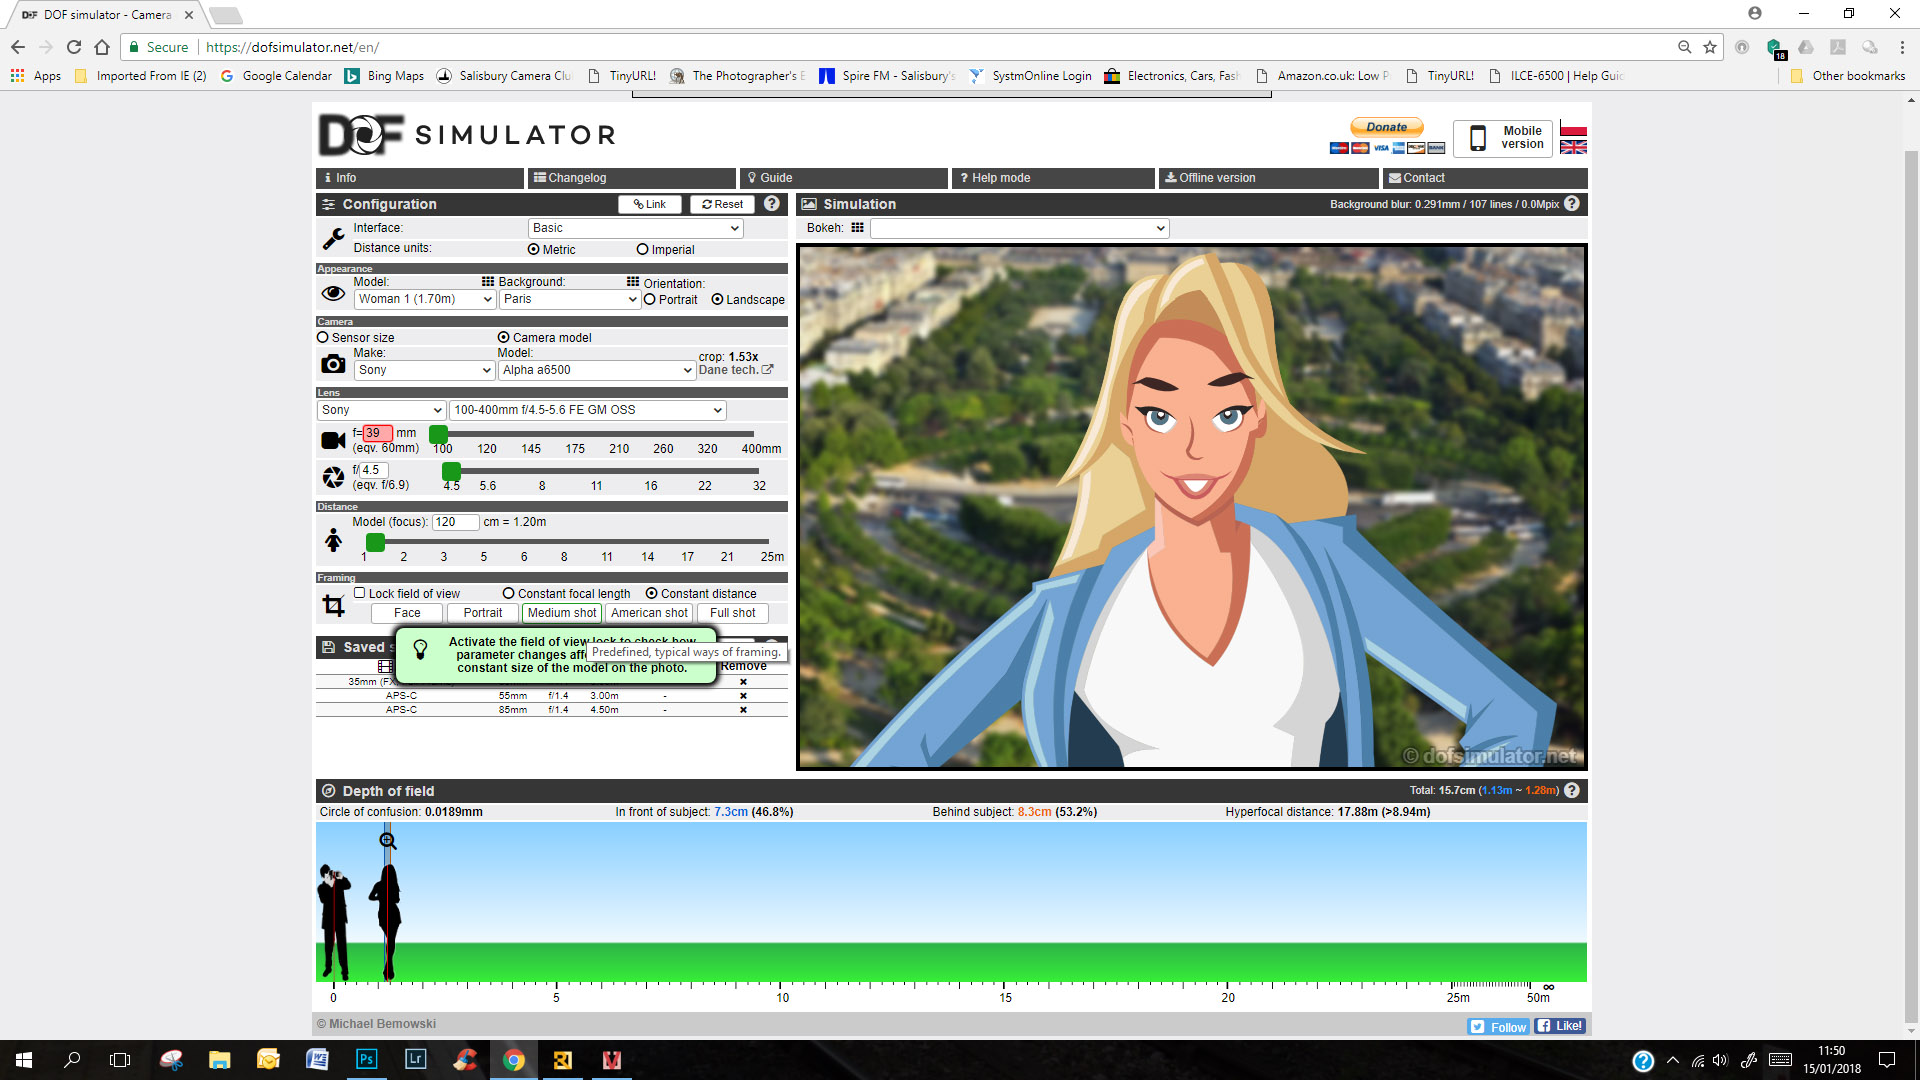
Task: Open Windows Start menu
Action: click(24, 1060)
